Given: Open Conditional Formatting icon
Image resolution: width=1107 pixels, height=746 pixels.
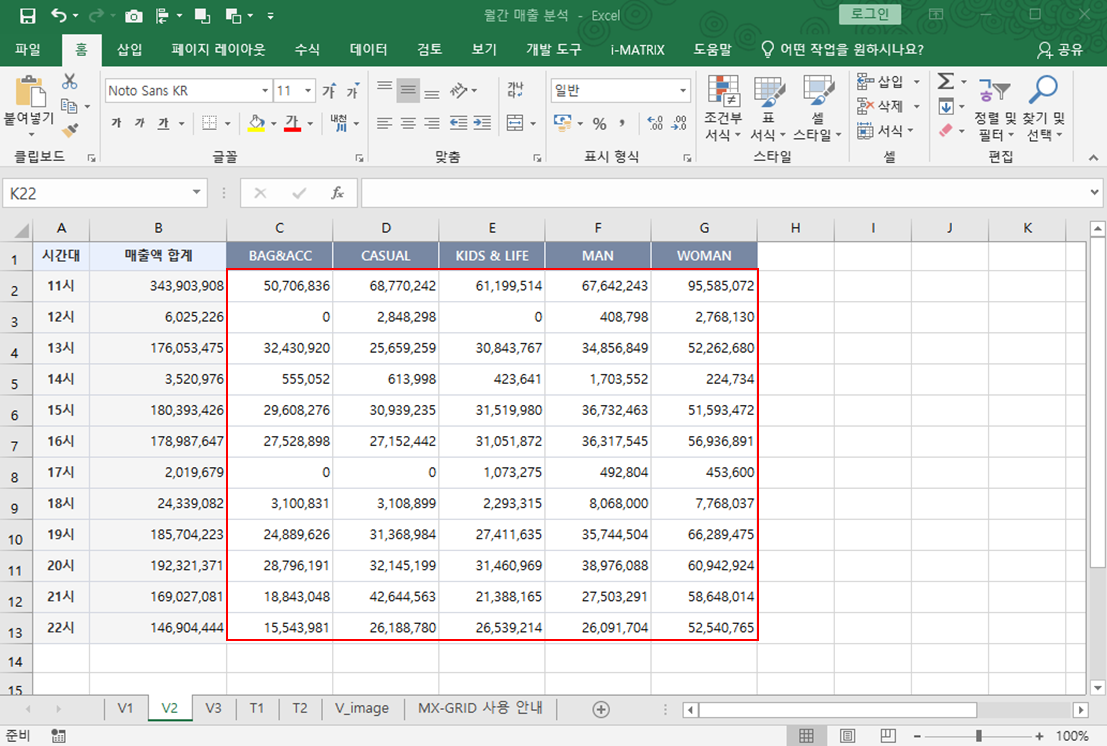Looking at the screenshot, I should pyautogui.click(x=723, y=92).
